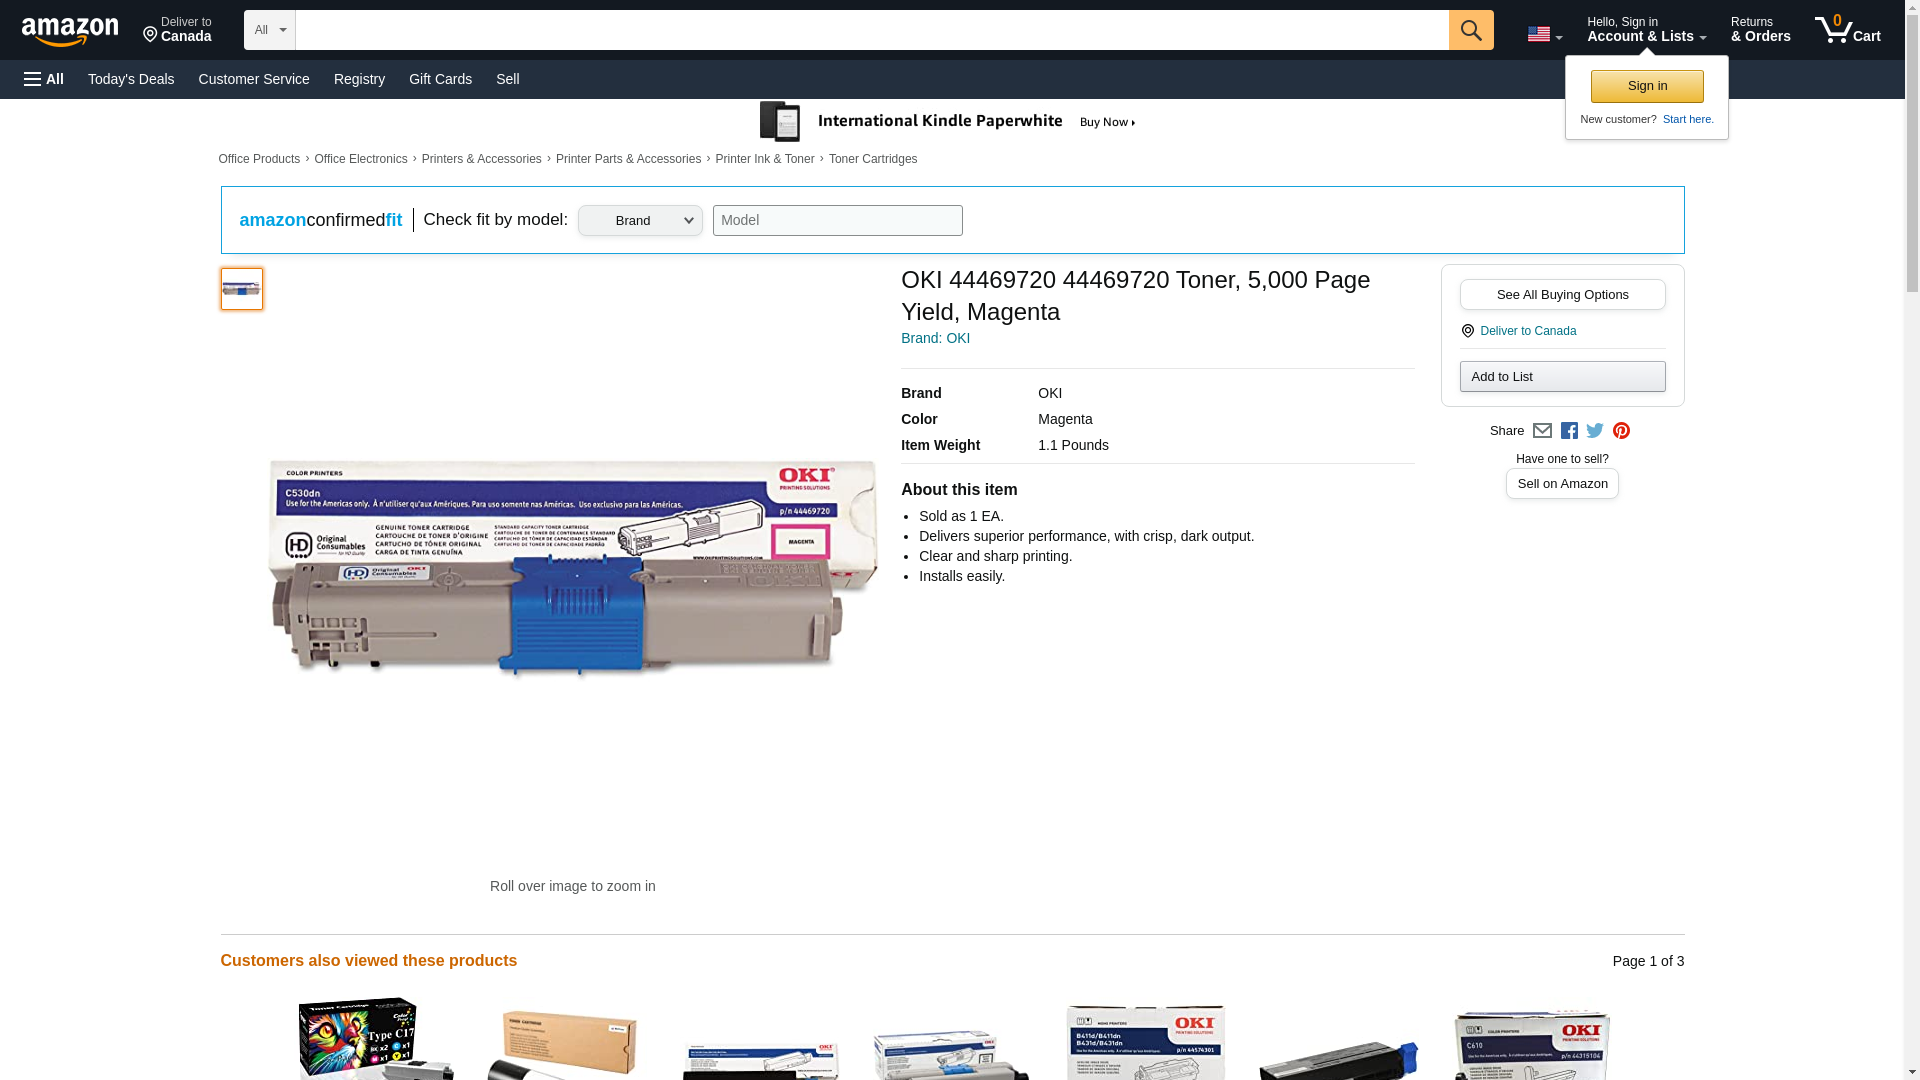
Task: Click the Toner Cartridges breadcrumb
Action: pyautogui.click(x=872, y=159)
